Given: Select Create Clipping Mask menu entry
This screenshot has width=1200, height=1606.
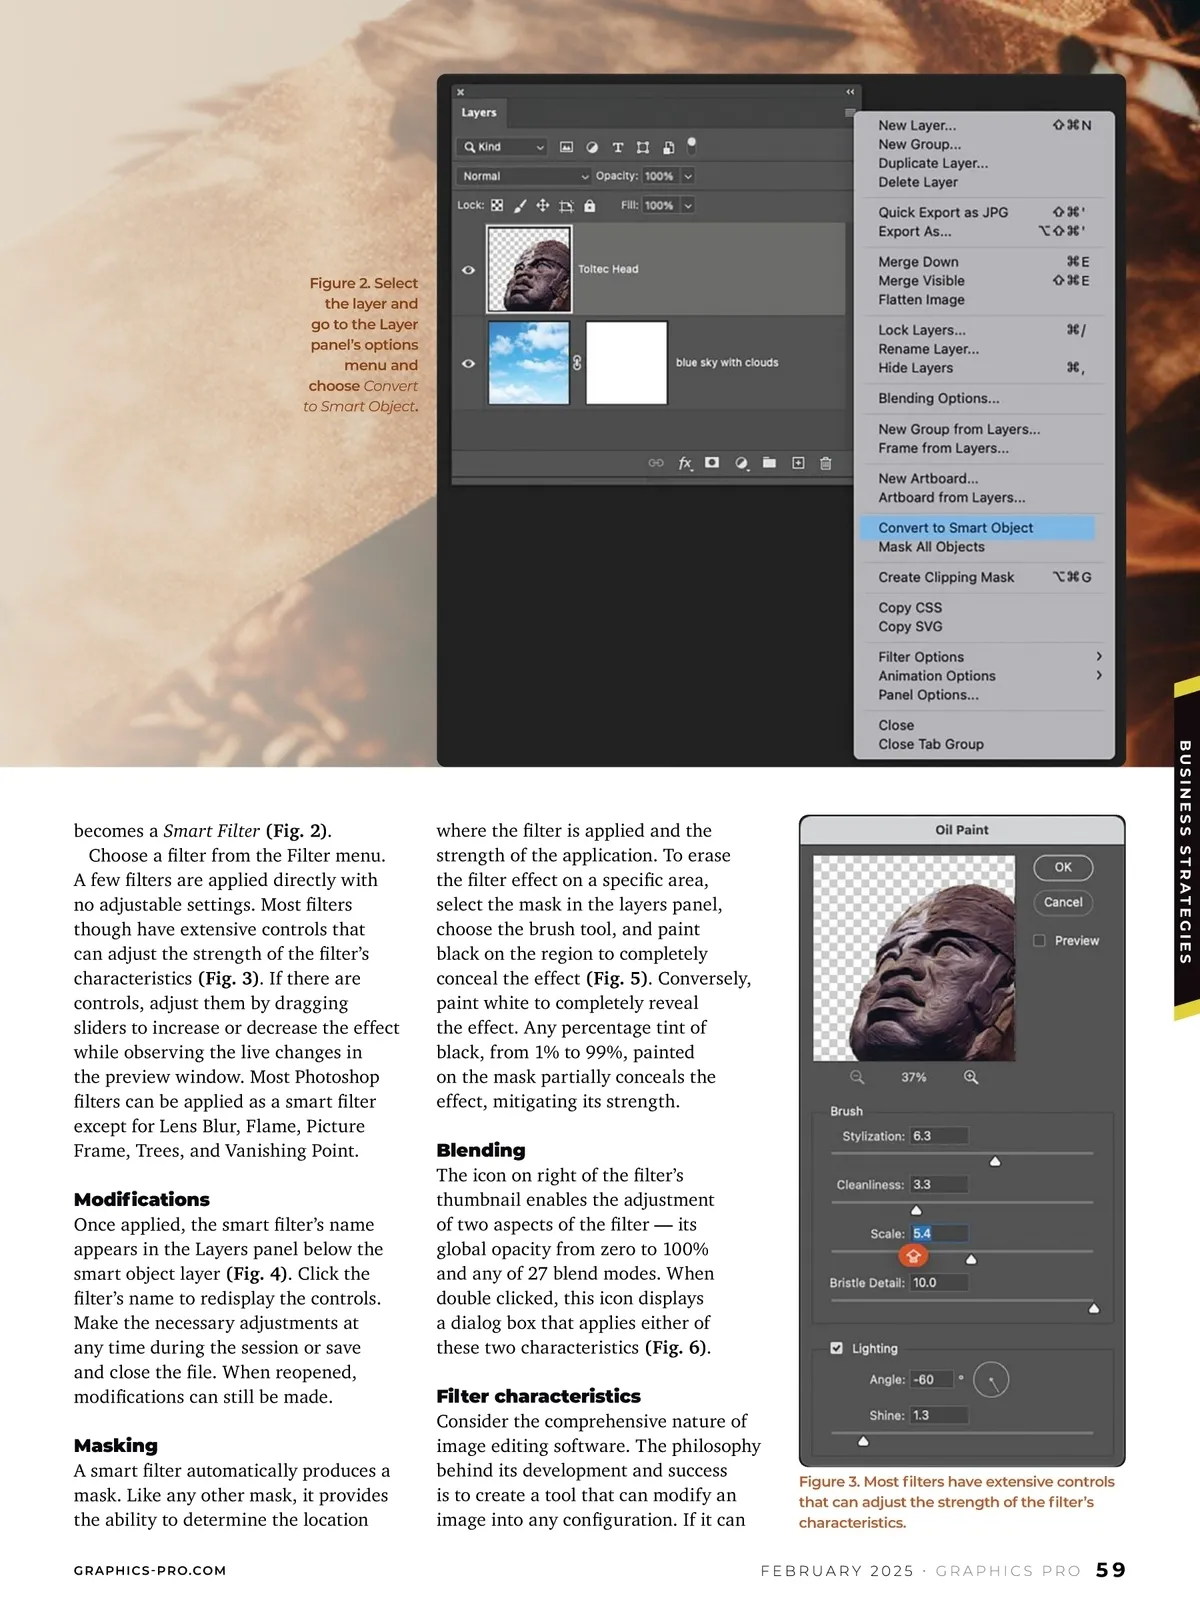Looking at the screenshot, I should pos(946,577).
